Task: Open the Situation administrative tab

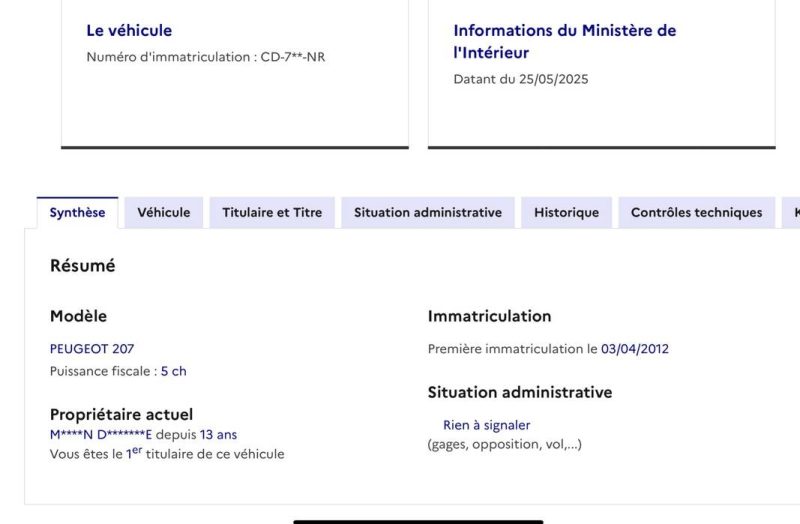Action: click(428, 212)
